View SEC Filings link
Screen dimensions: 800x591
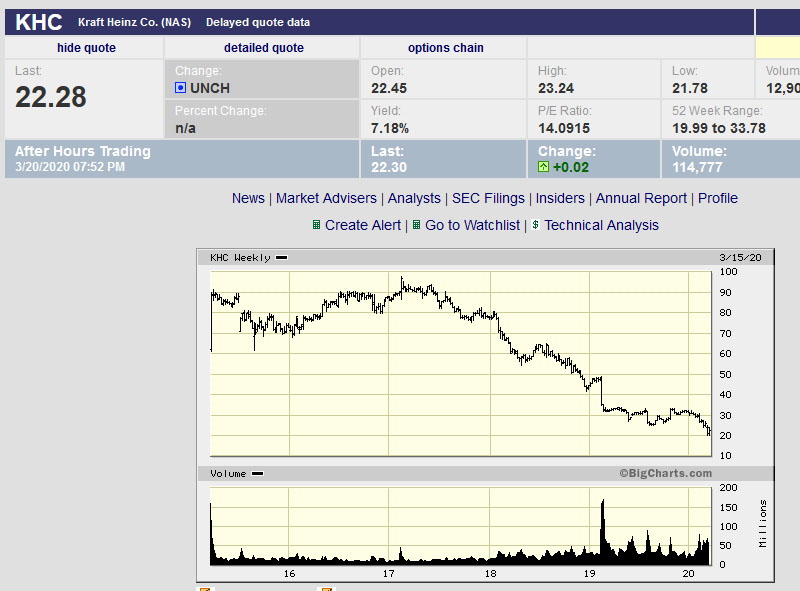point(488,198)
